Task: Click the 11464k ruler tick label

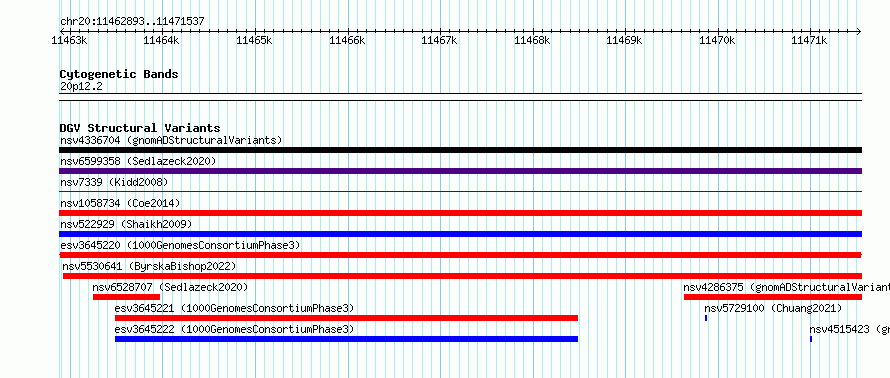Action: 161,40
